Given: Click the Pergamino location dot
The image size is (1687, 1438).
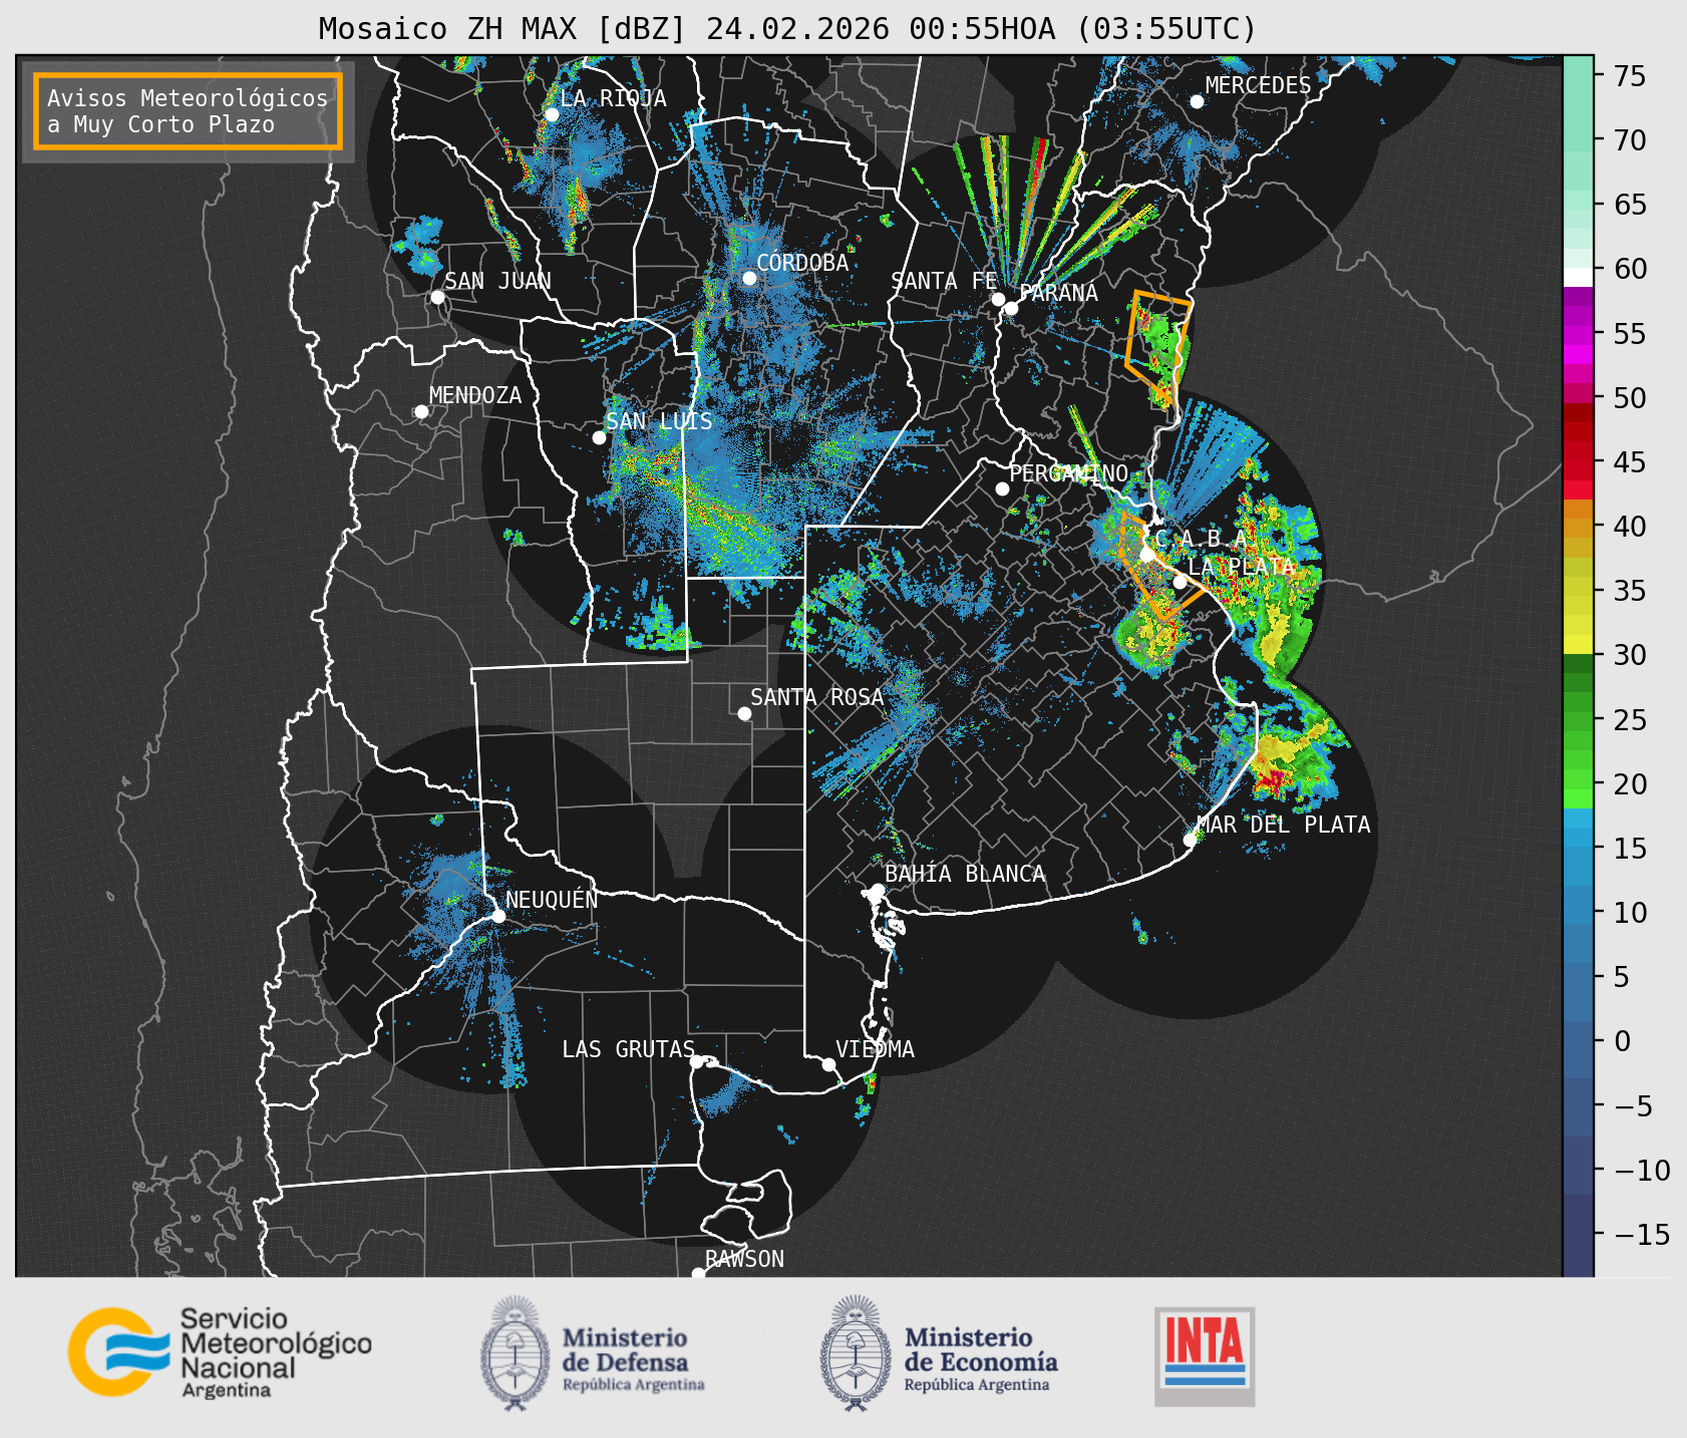Looking at the screenshot, I should pyautogui.click(x=1002, y=488).
